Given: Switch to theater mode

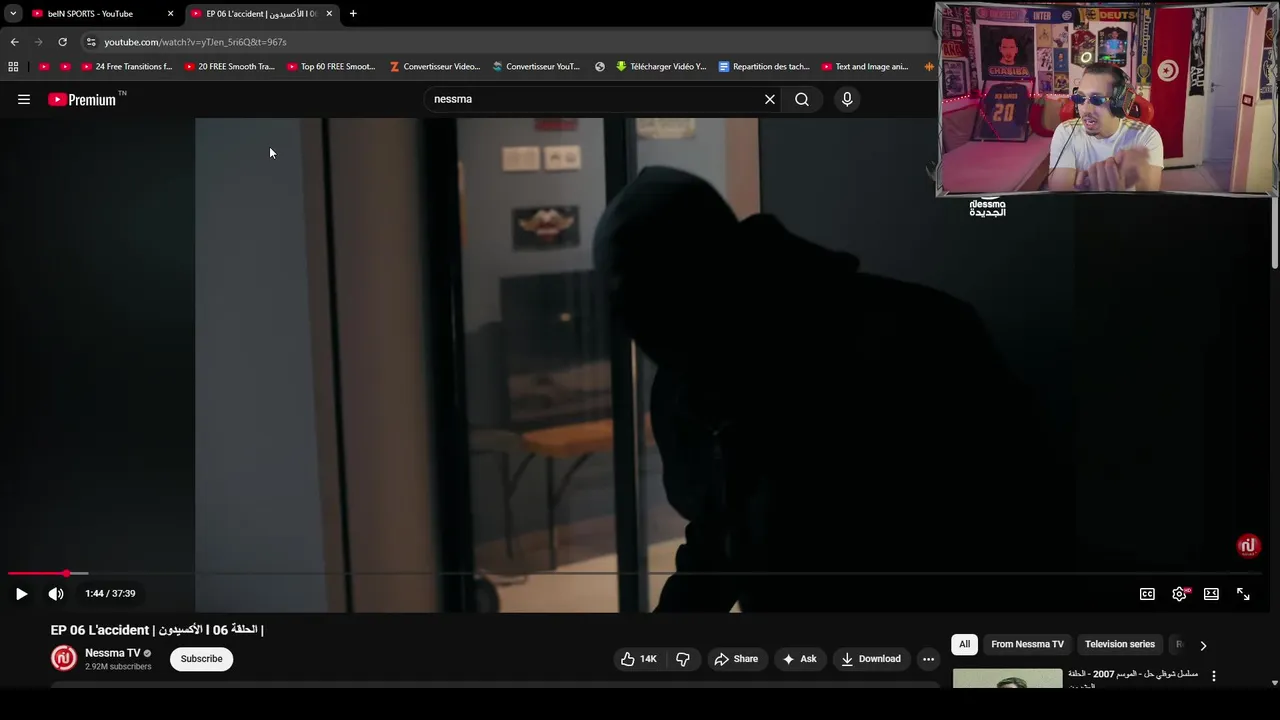Looking at the screenshot, I should click(1211, 594).
